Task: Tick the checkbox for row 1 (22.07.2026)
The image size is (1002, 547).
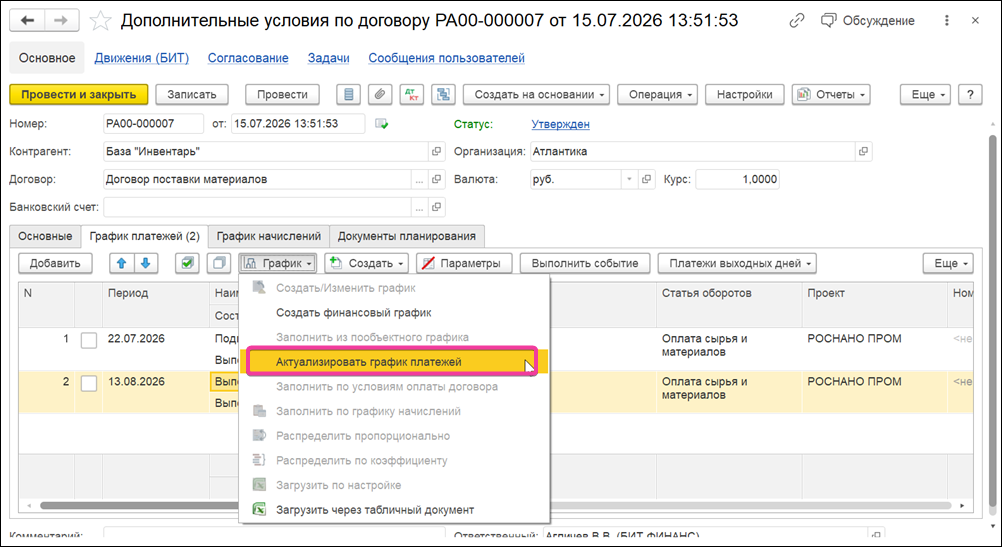Action: coord(89,340)
